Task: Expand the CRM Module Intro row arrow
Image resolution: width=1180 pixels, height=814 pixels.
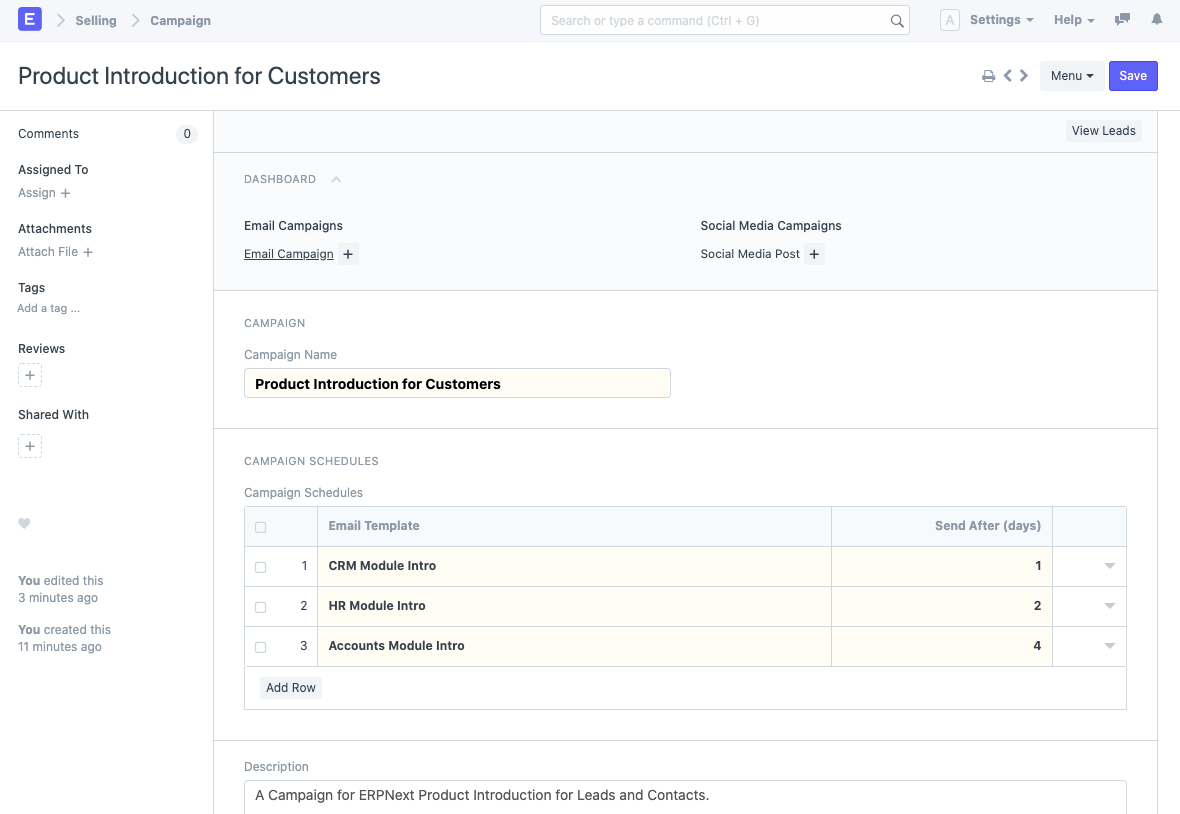Action: point(1109,566)
